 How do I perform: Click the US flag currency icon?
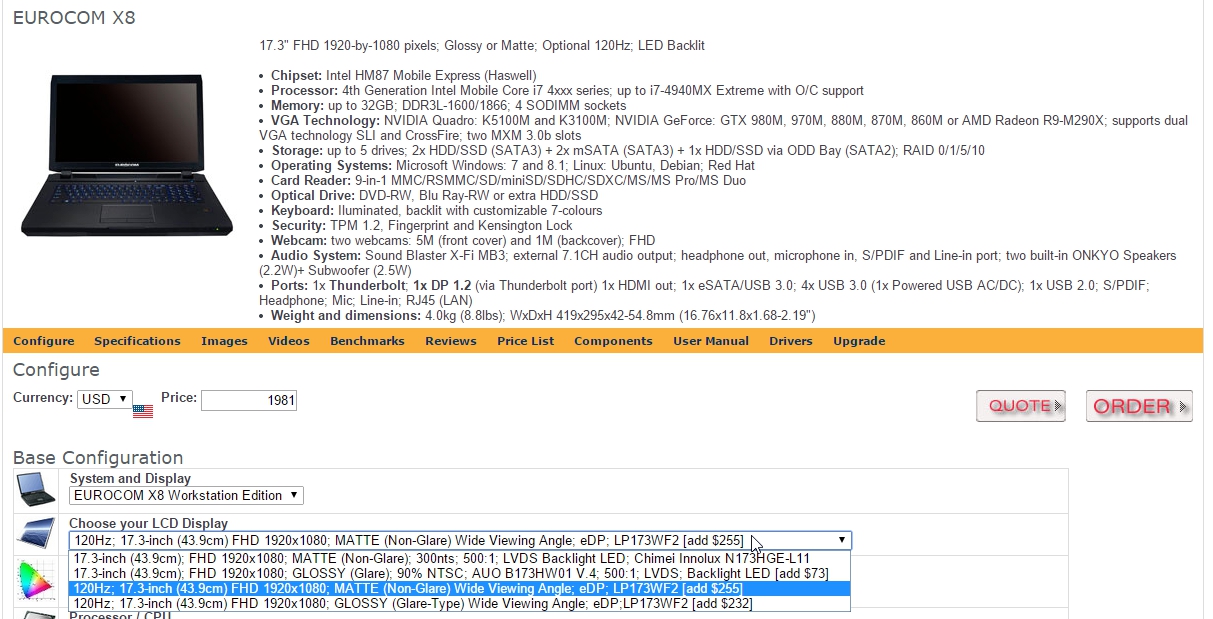(x=142, y=410)
